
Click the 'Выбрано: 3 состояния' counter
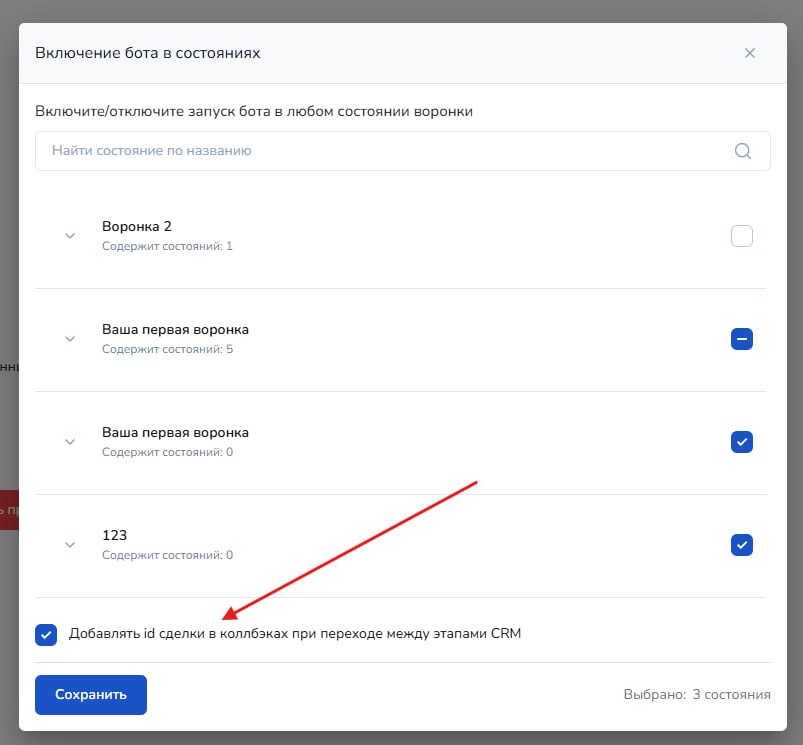click(x=696, y=695)
